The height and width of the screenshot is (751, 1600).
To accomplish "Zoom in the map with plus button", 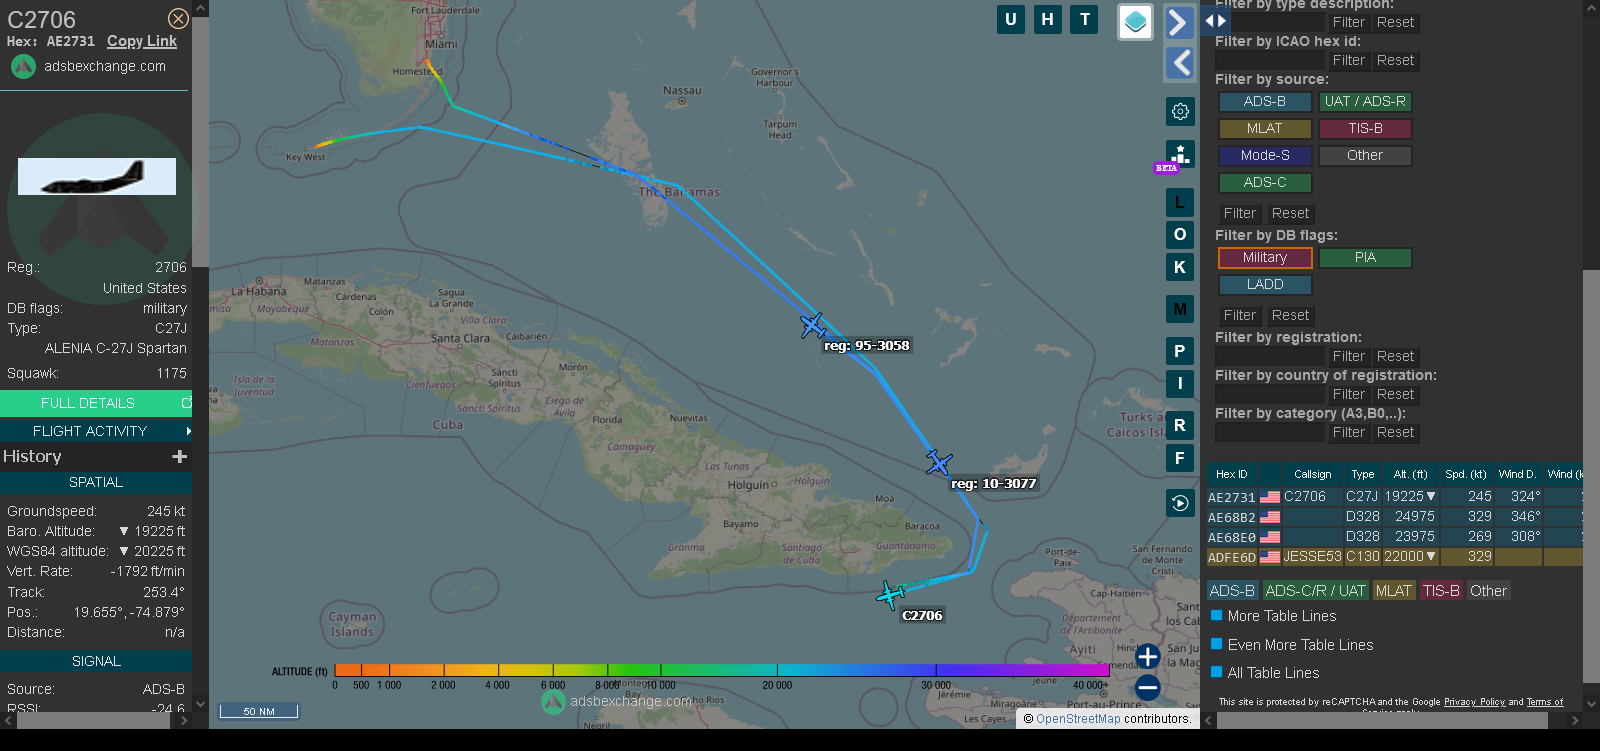I will [x=1148, y=656].
